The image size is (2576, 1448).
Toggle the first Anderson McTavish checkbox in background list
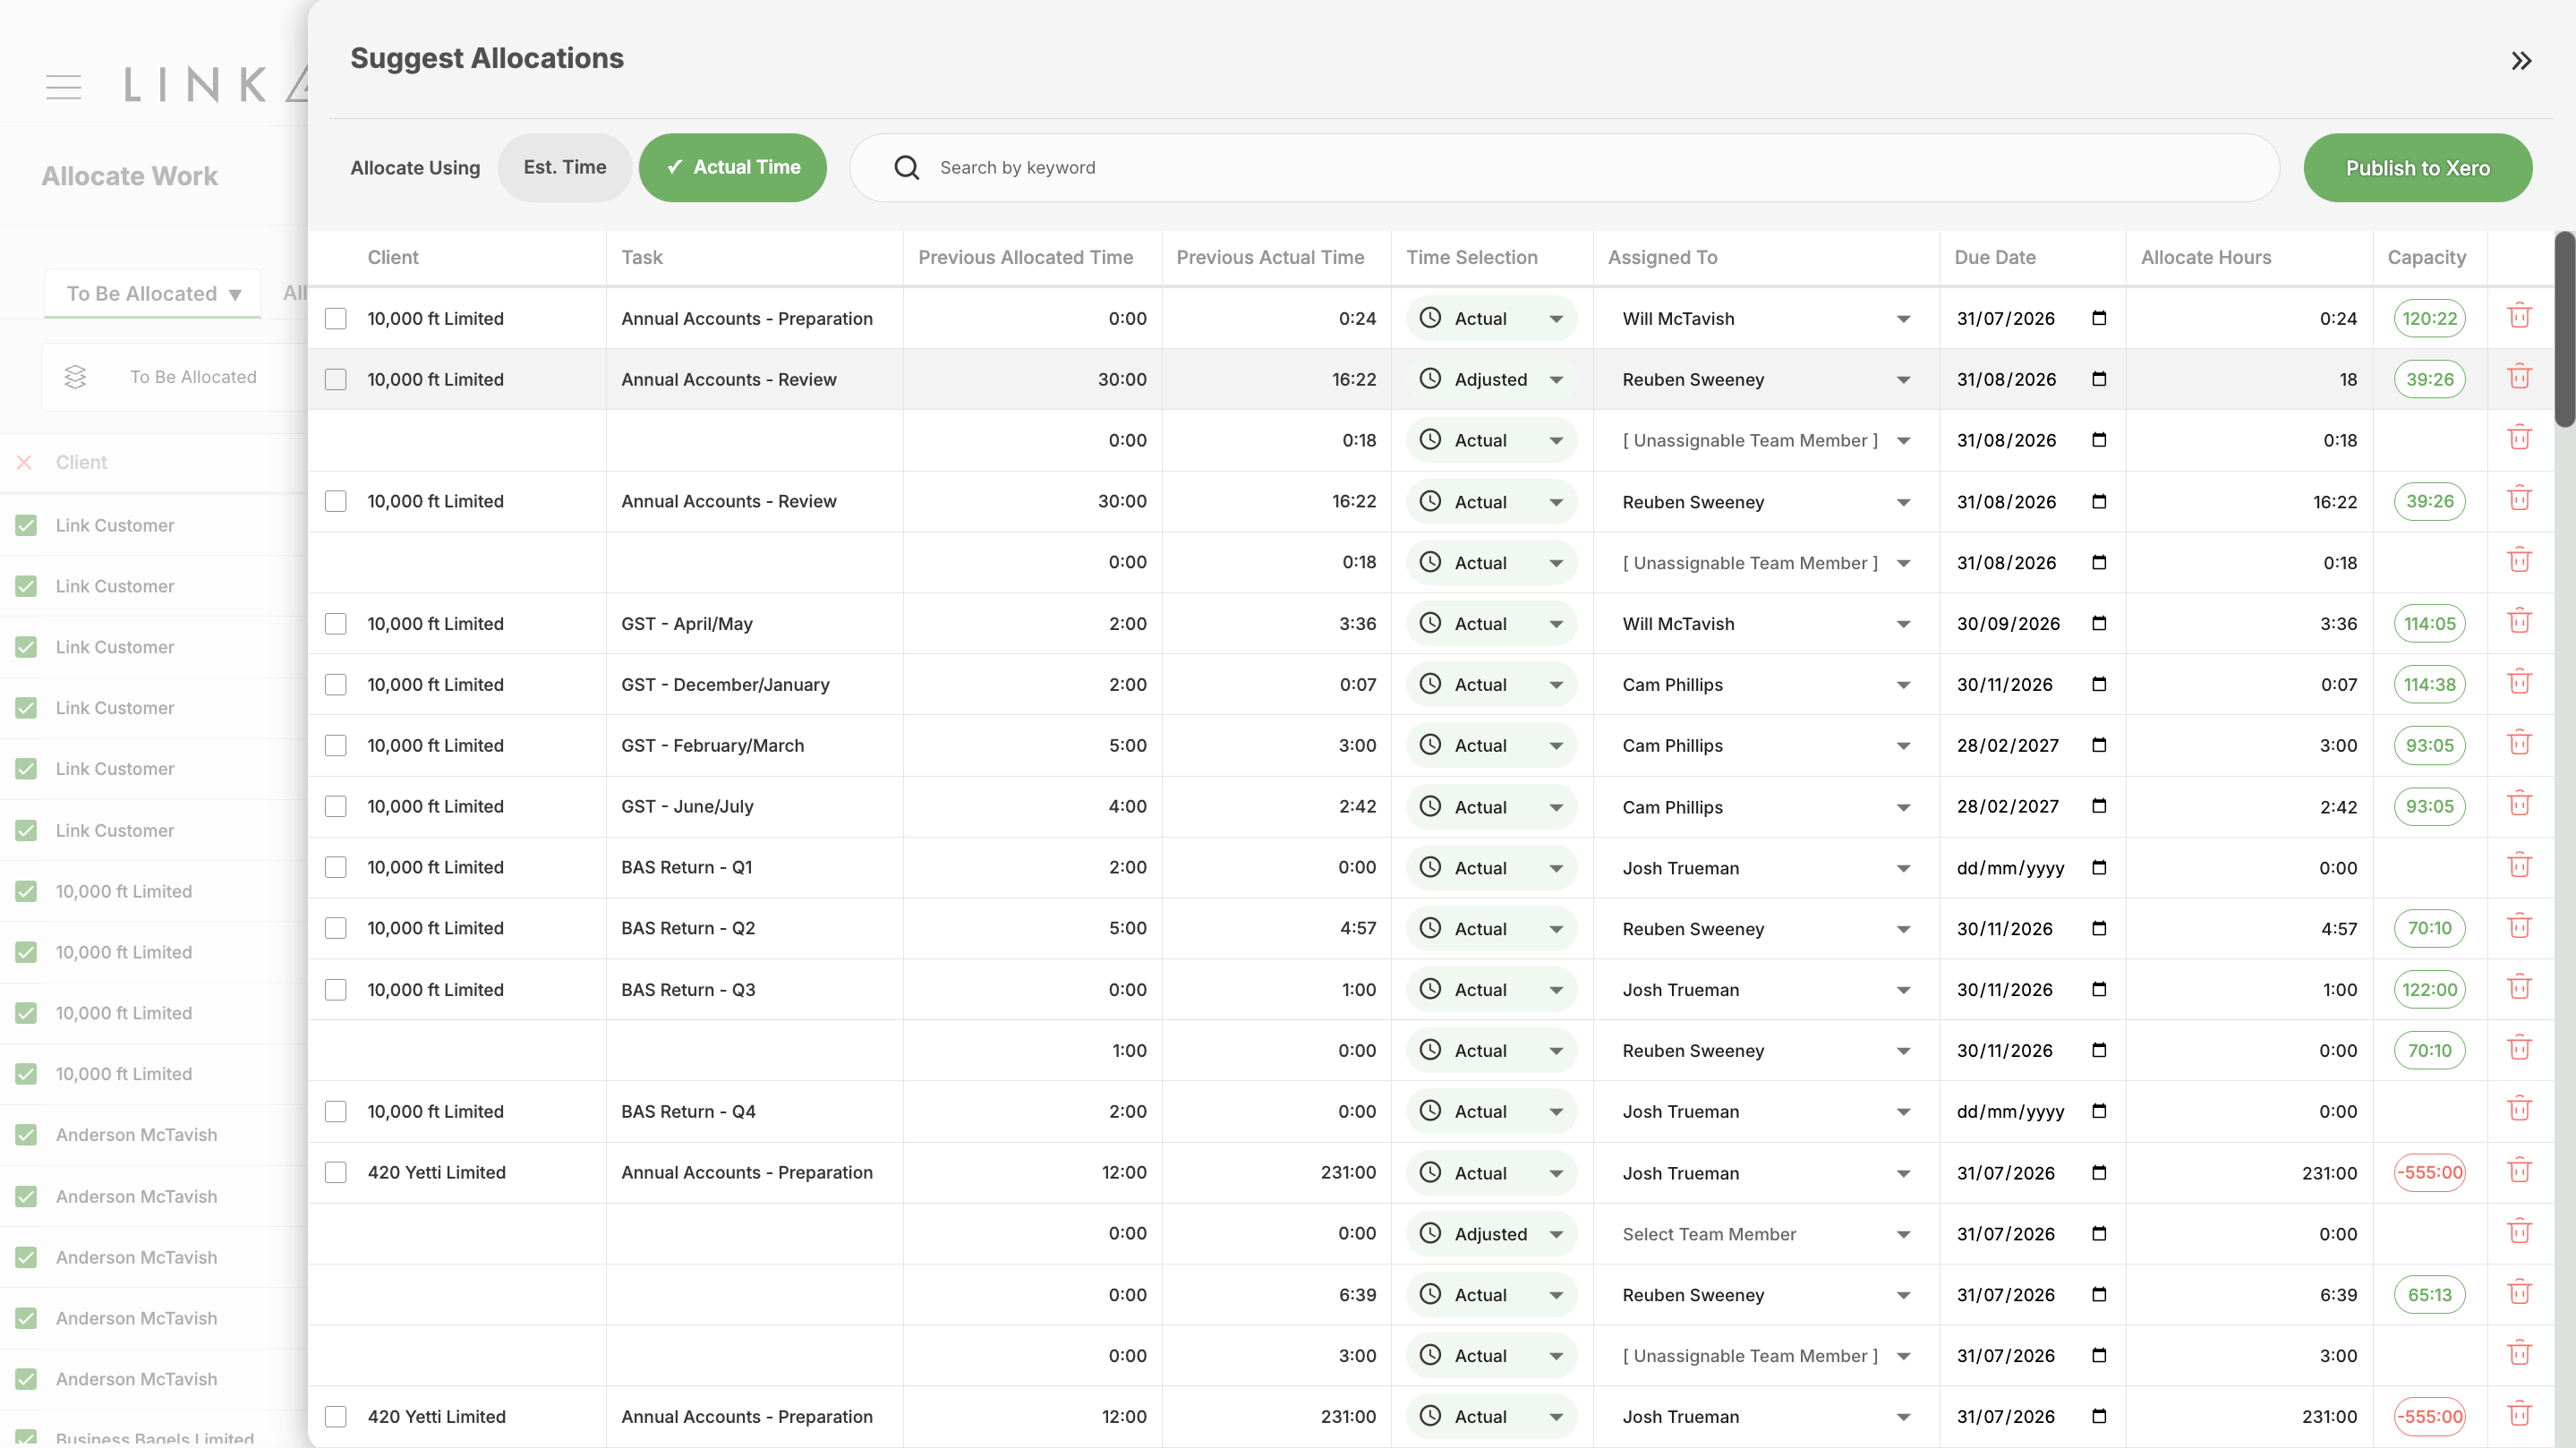26,1135
